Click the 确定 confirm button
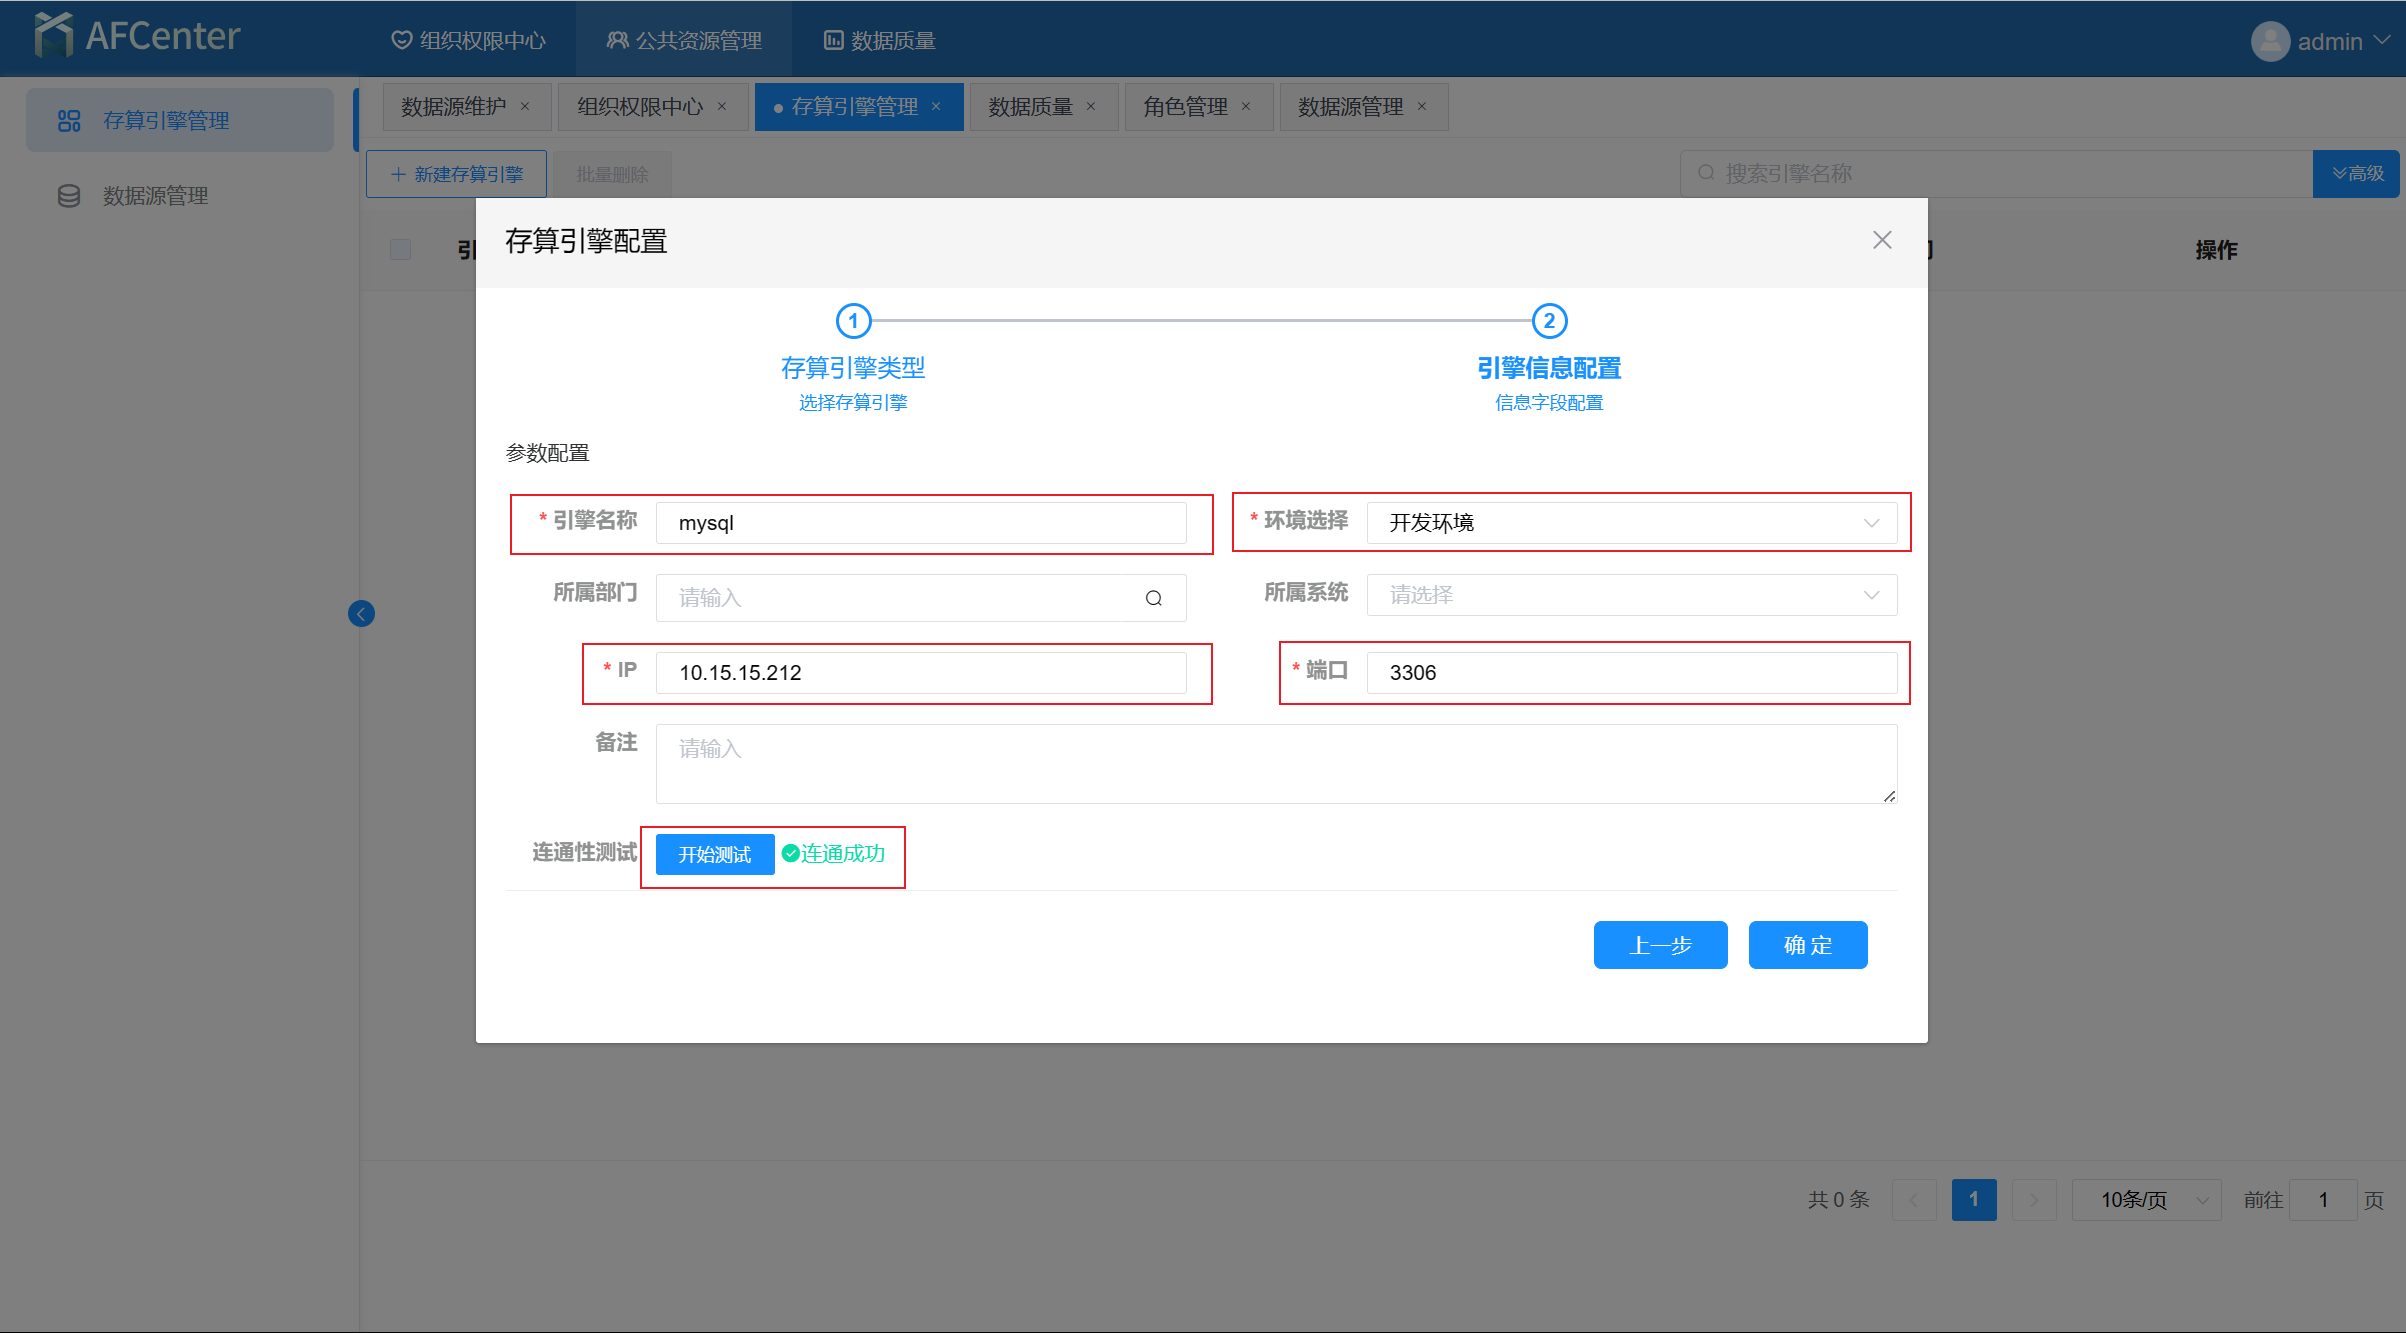This screenshot has height=1333, width=2406. pyautogui.click(x=1807, y=945)
